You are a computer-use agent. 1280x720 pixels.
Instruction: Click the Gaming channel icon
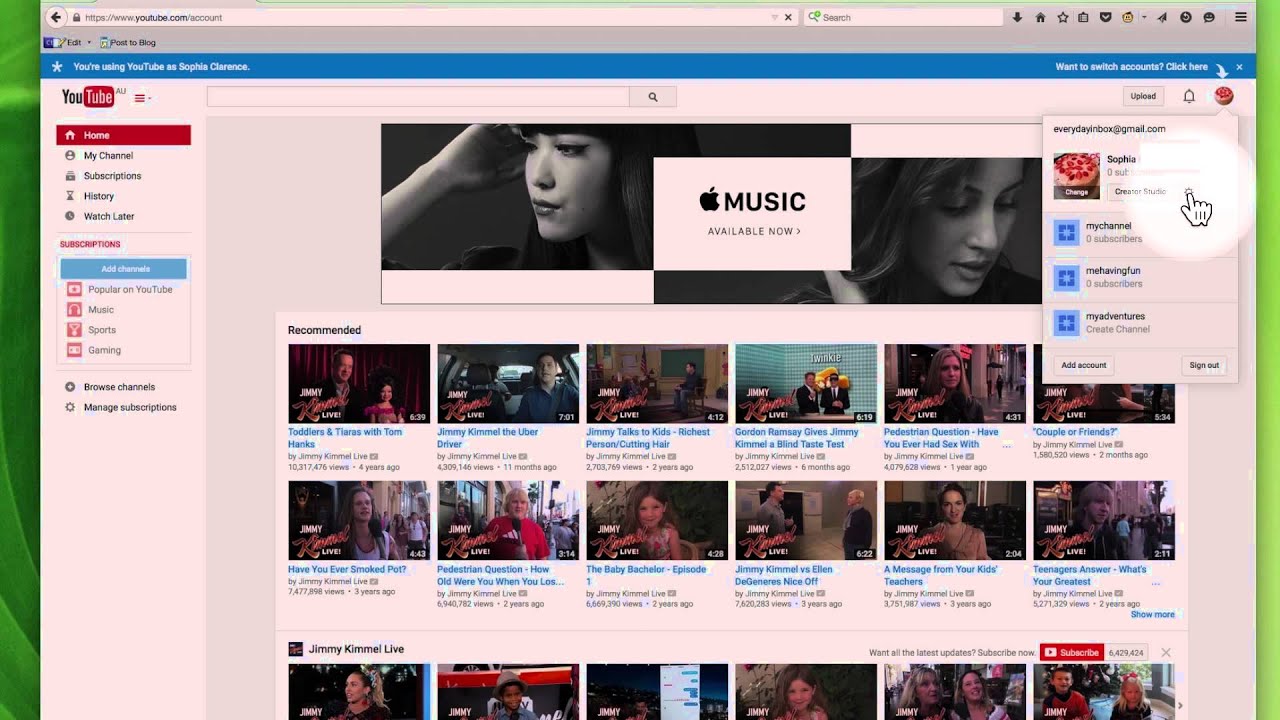74,350
